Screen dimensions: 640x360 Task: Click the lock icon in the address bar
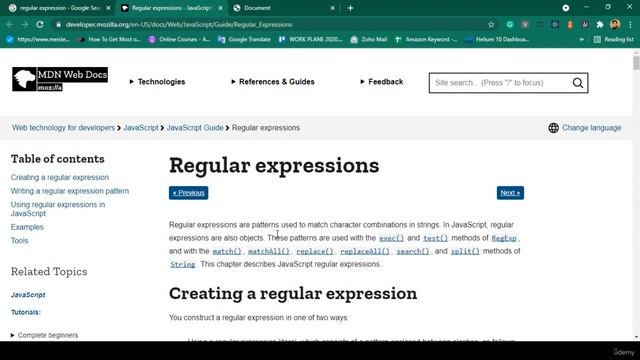coord(58,24)
